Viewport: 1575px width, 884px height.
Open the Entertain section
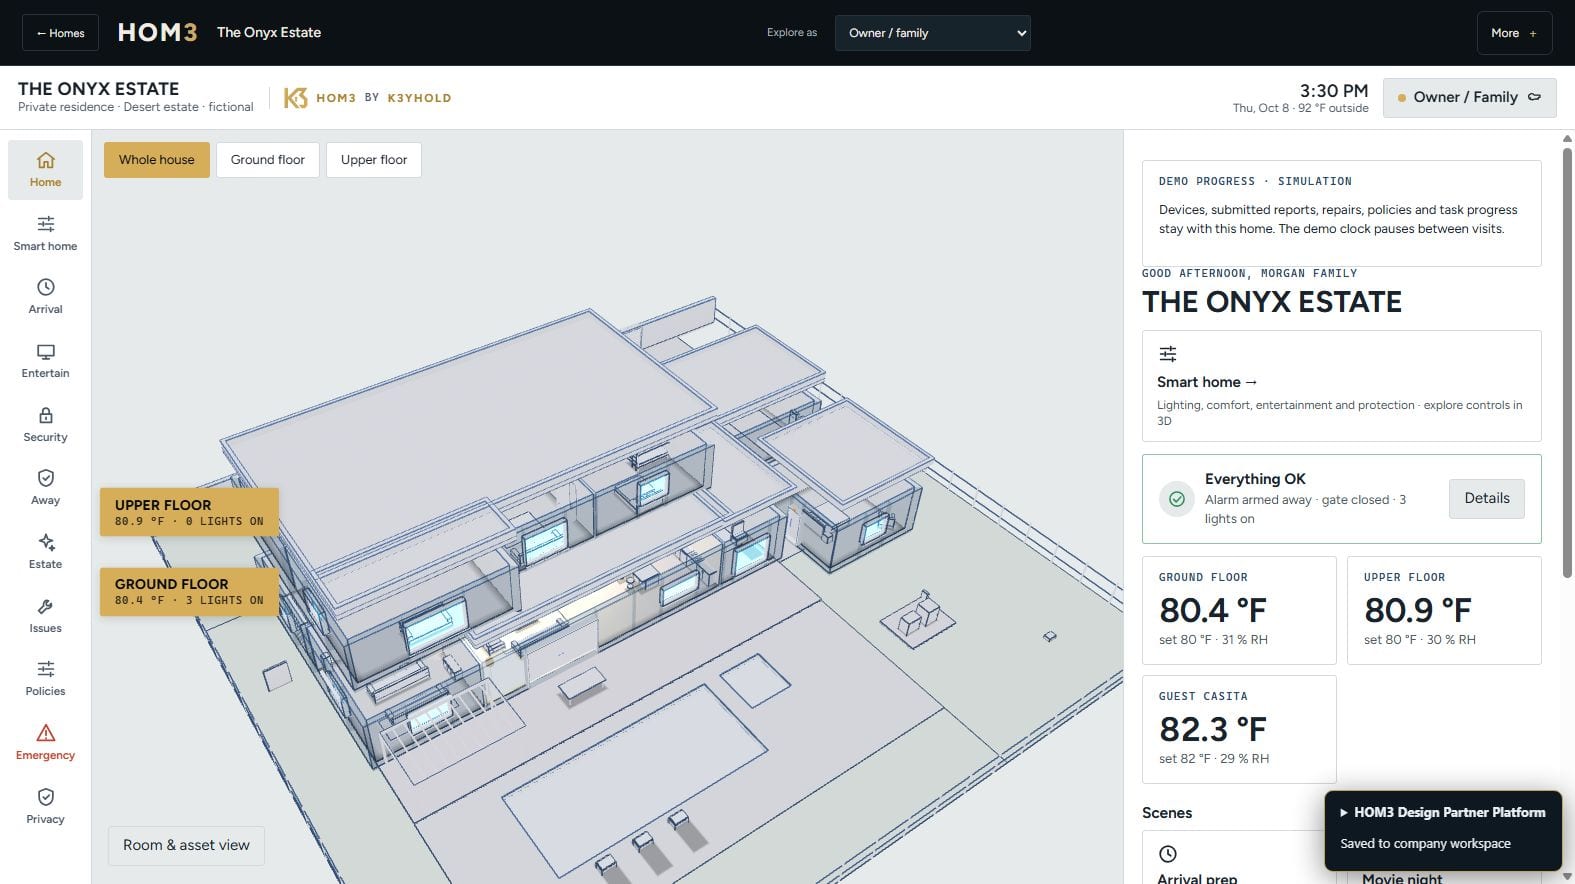45,360
